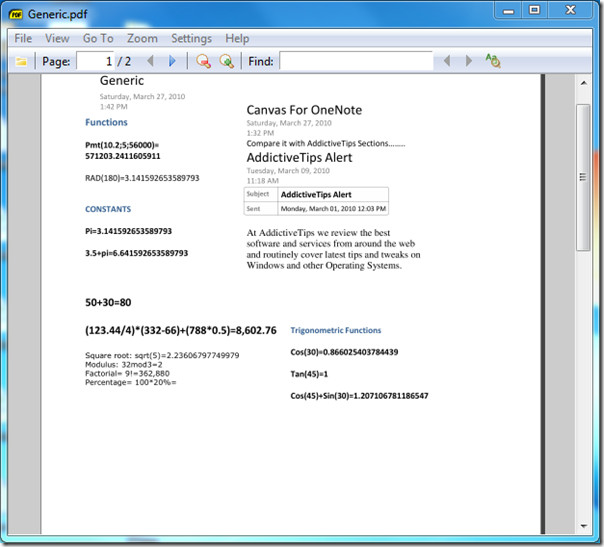Click the 'CONSTANTS' heading
The image size is (604, 547).
[108, 209]
